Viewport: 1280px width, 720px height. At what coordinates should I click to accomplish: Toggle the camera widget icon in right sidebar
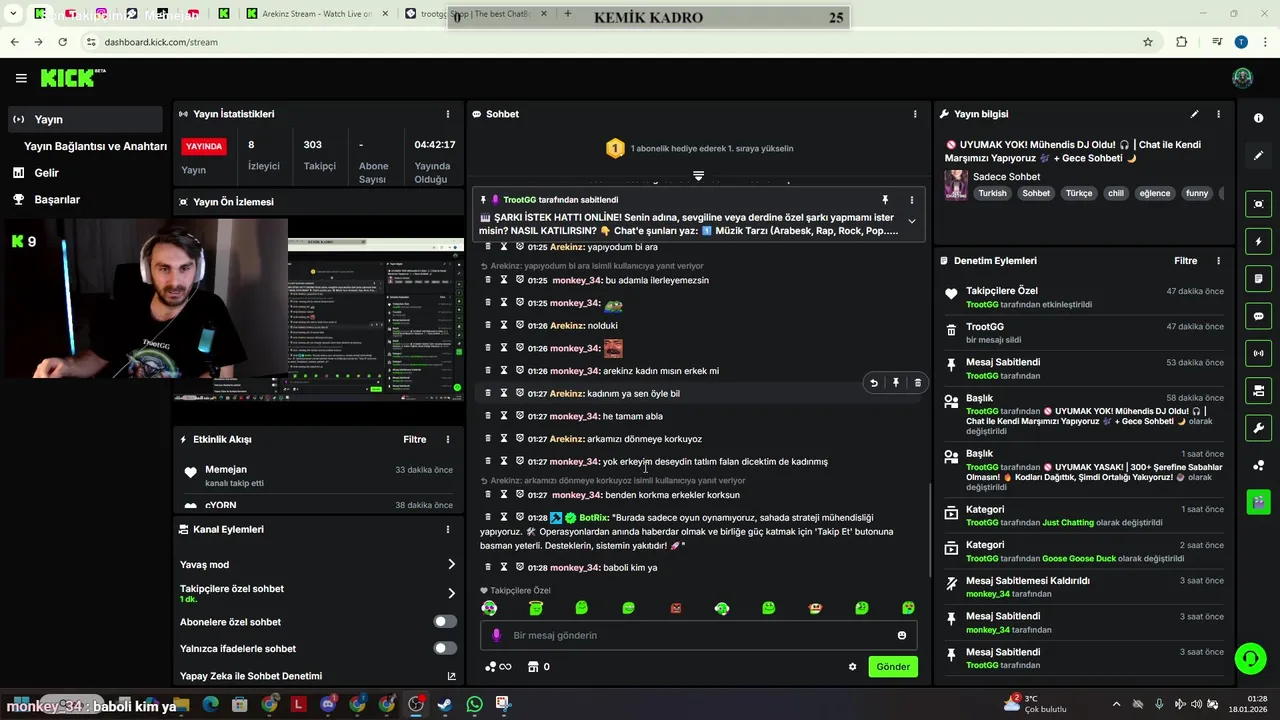point(1258,390)
